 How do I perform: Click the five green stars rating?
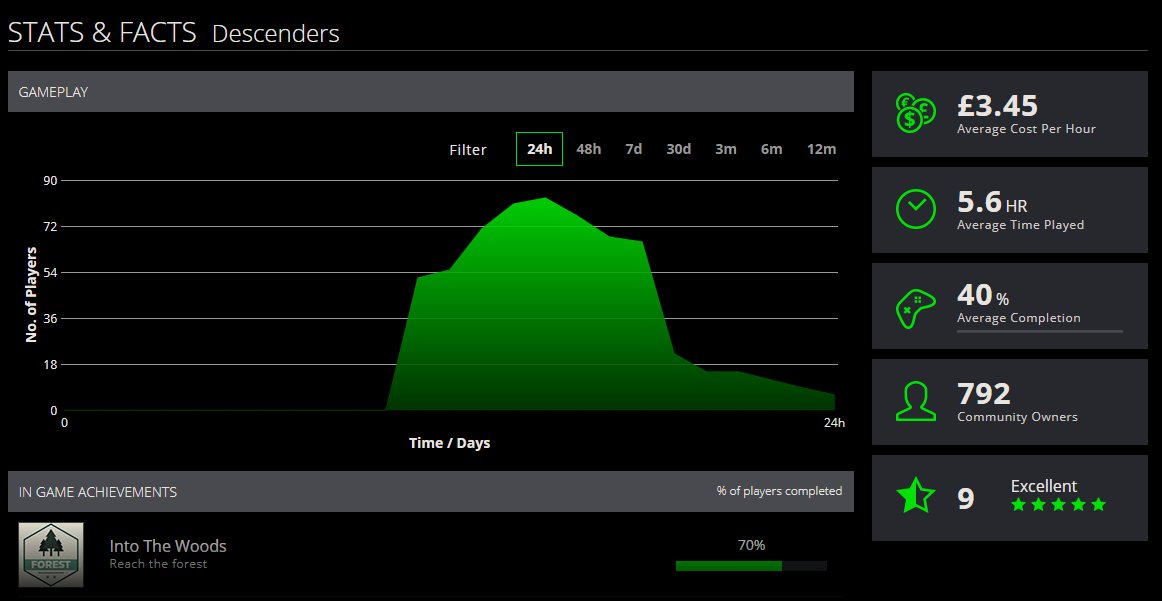tap(1058, 505)
